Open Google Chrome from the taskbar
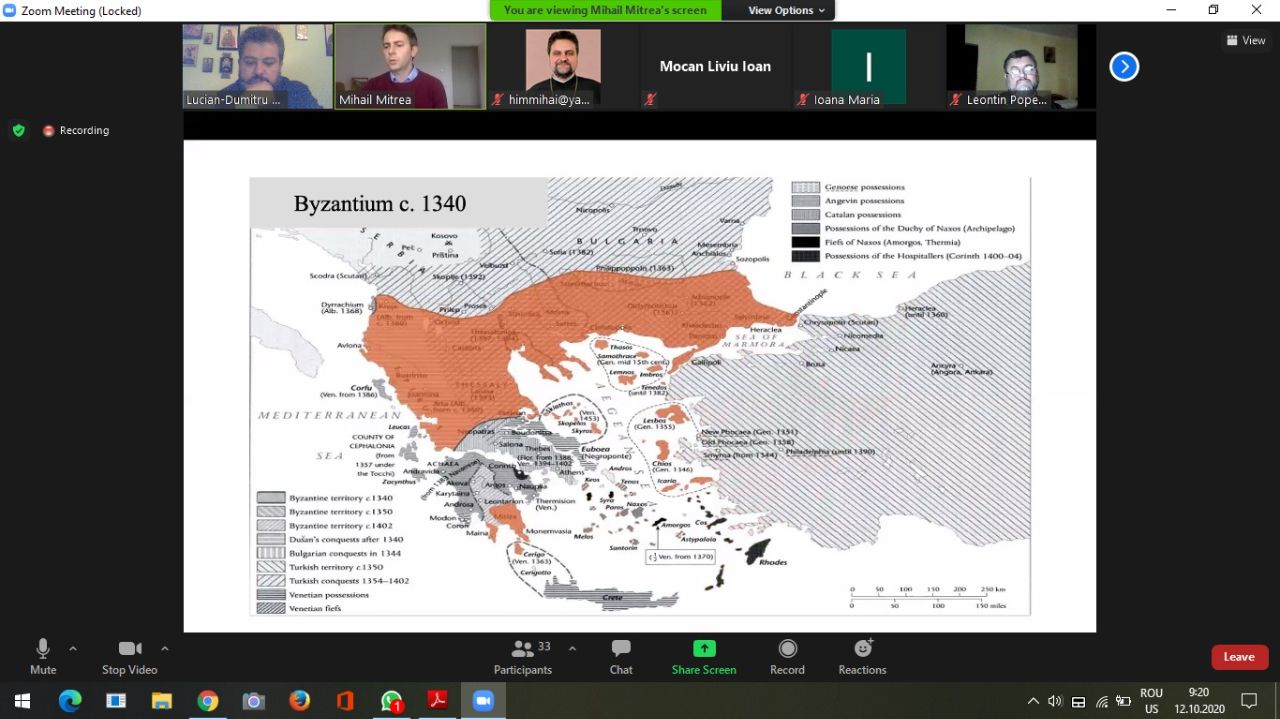The image size is (1280, 719). tap(208, 701)
